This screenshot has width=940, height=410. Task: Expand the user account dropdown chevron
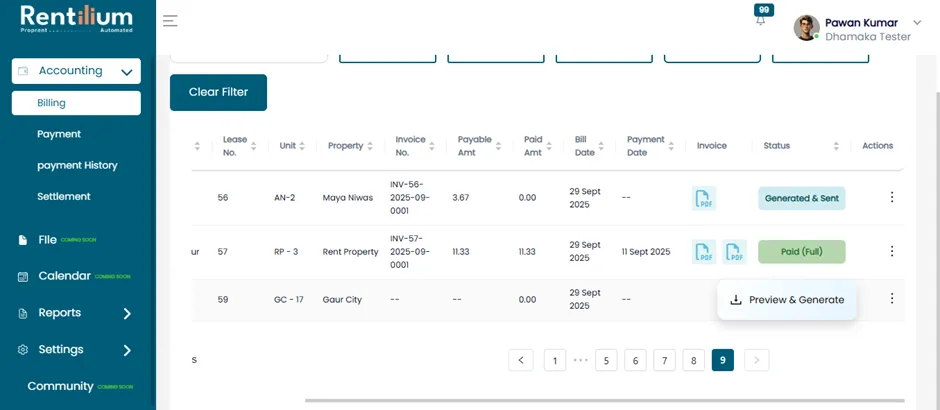[x=917, y=23]
